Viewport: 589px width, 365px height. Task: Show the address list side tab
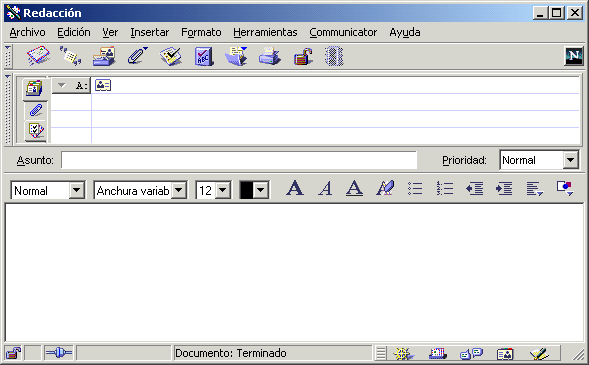(x=35, y=89)
